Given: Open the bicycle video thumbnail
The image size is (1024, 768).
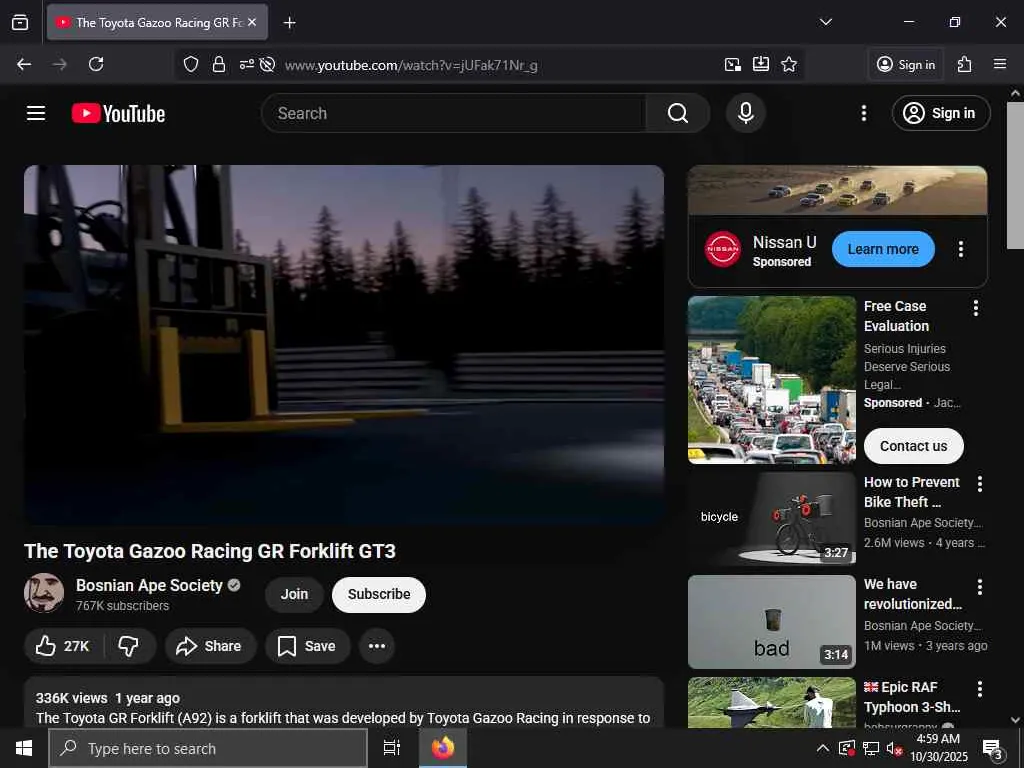Looking at the screenshot, I should 771,519.
